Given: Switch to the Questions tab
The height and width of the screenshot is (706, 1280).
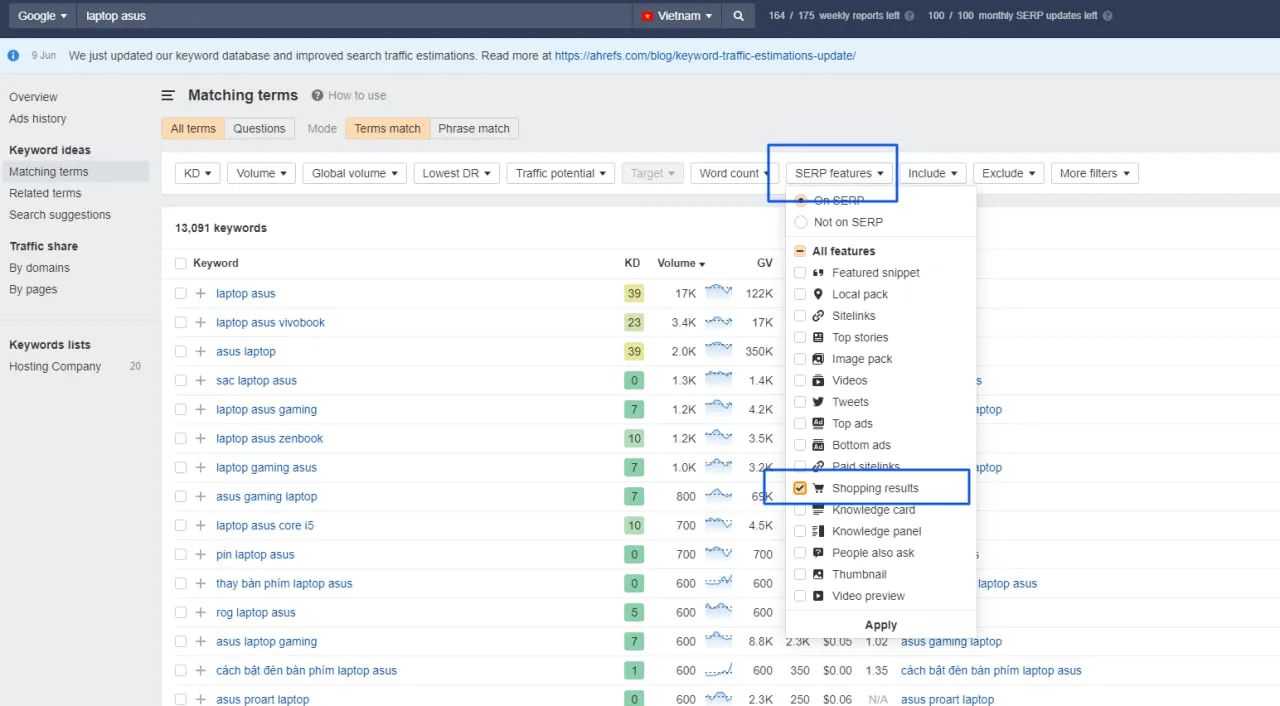Looking at the screenshot, I should [x=259, y=128].
